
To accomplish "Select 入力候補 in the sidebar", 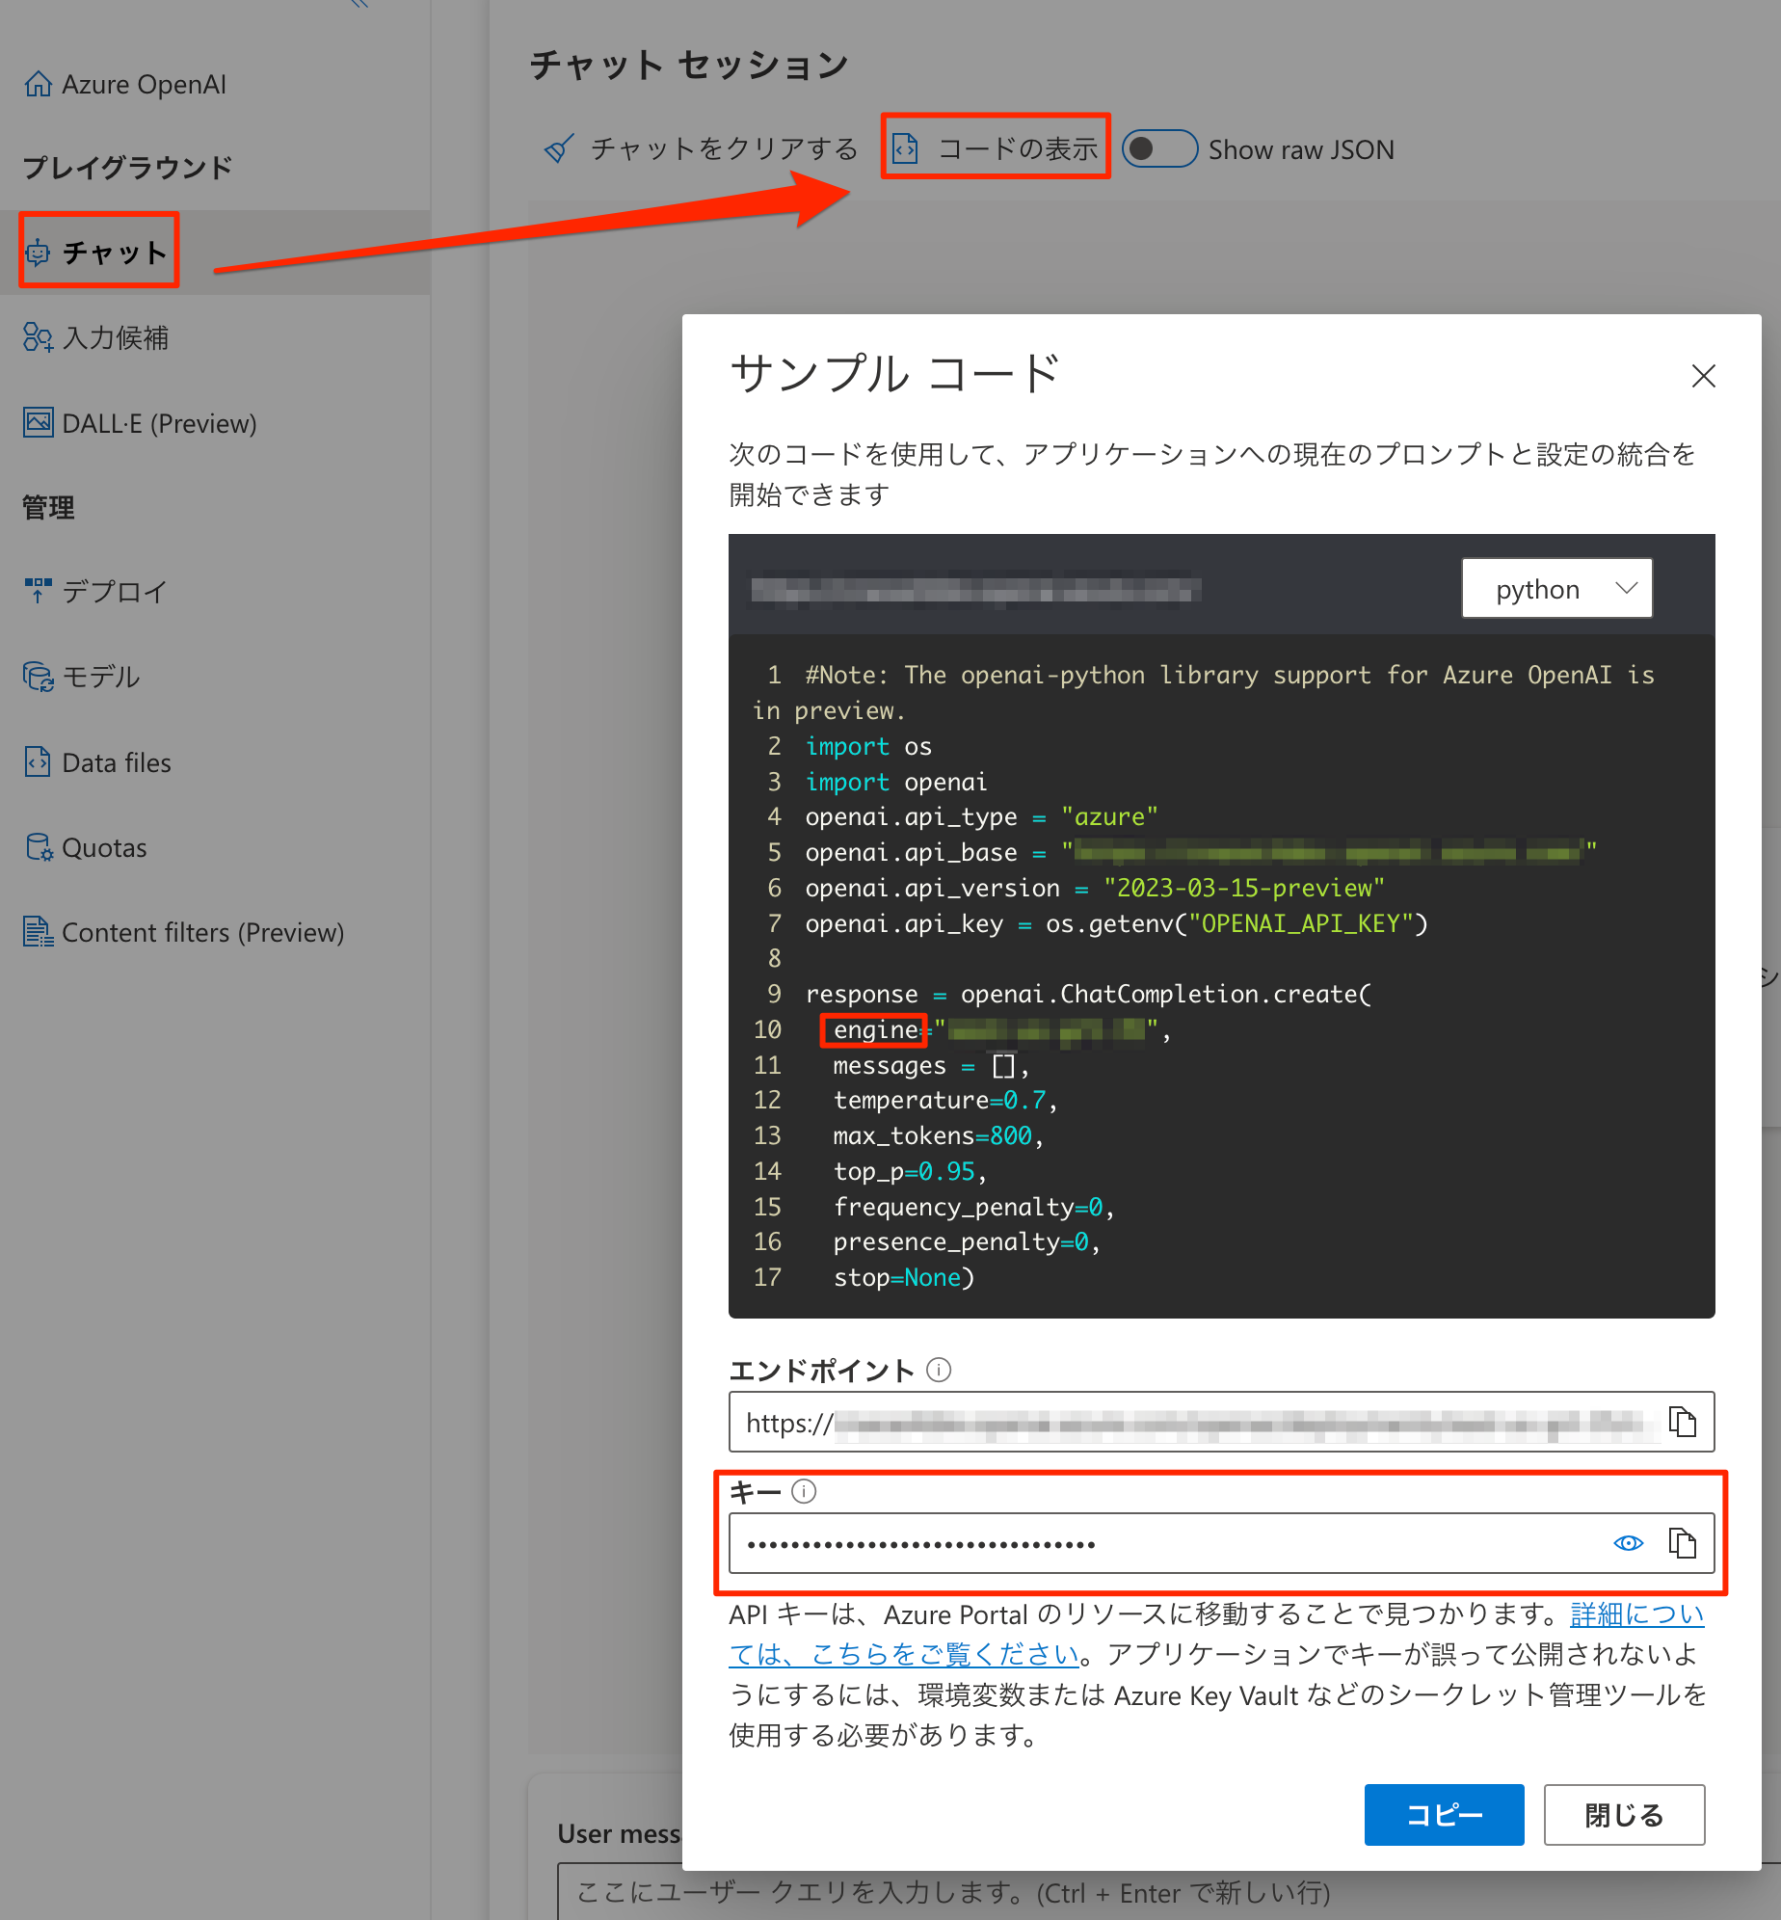I will pos(115,337).
